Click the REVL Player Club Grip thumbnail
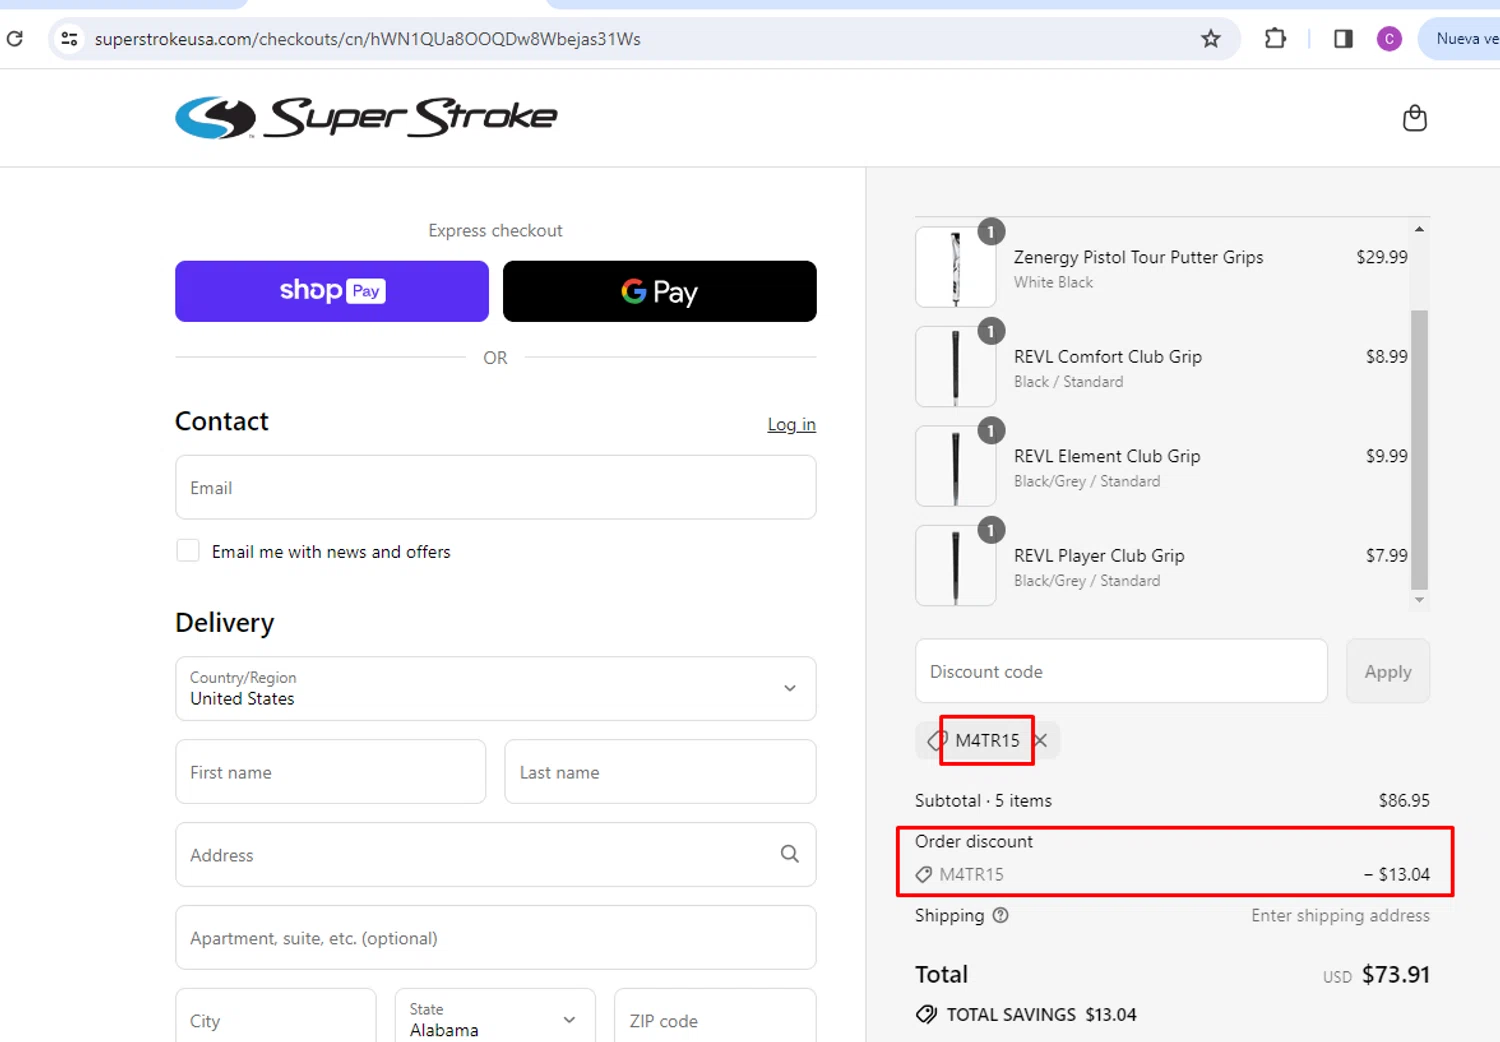This screenshot has width=1500, height=1042. click(x=955, y=565)
